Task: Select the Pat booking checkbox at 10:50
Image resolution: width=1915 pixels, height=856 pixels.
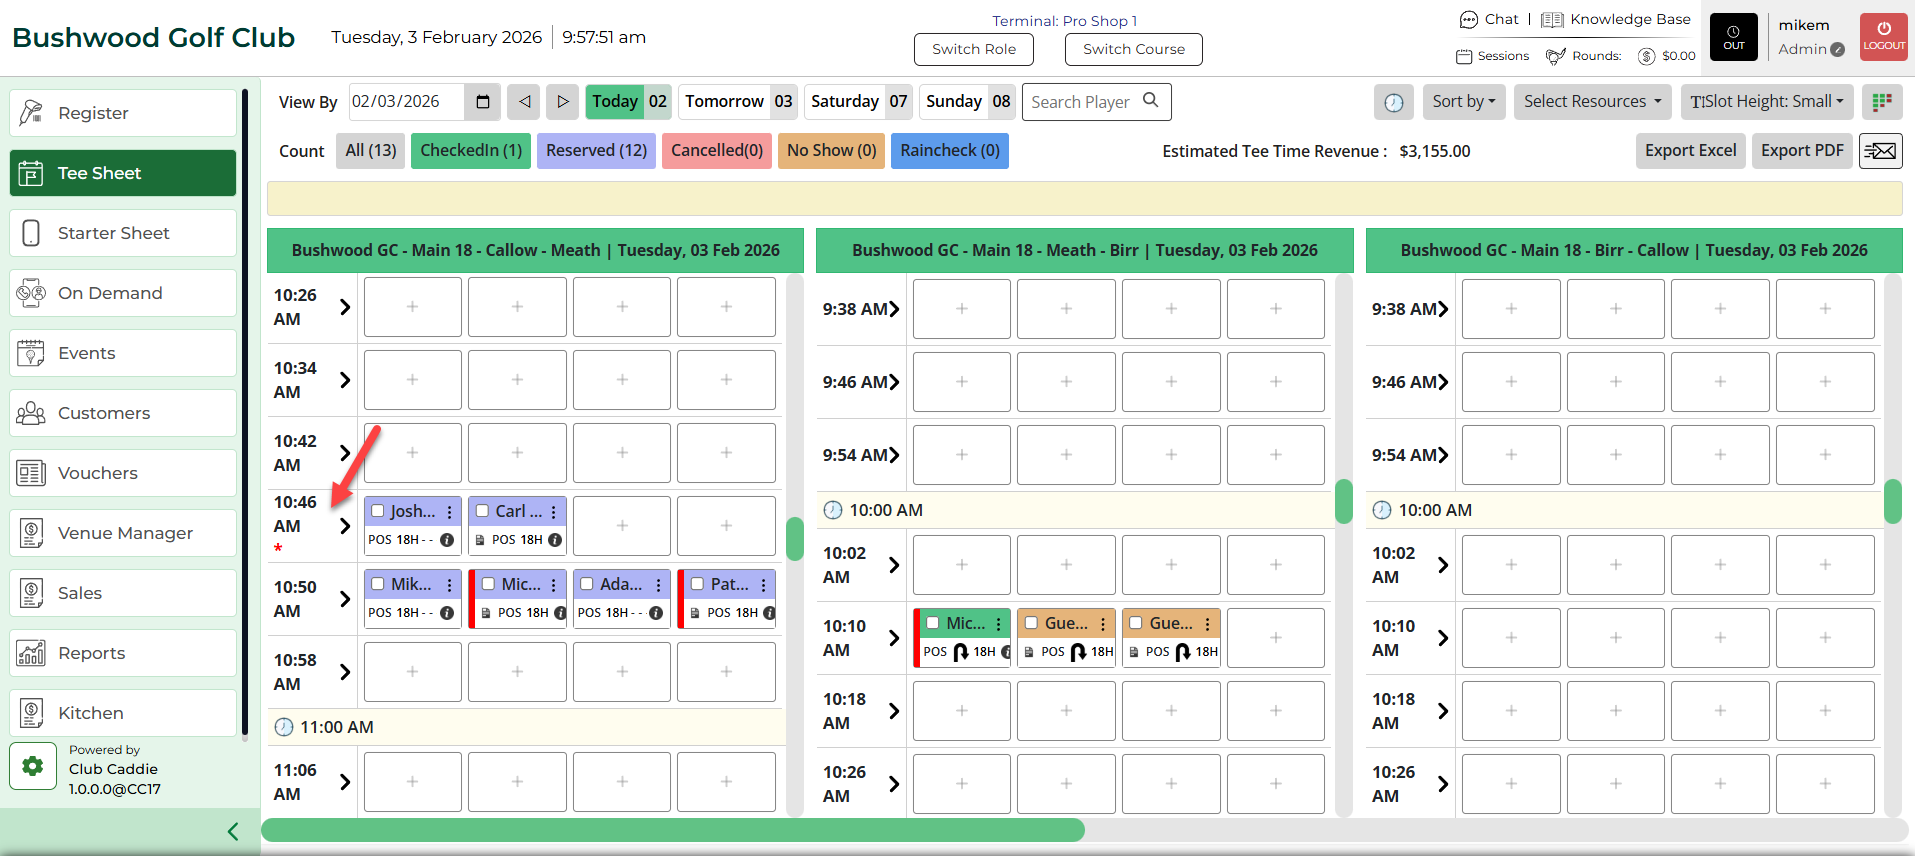Action: pos(697,584)
